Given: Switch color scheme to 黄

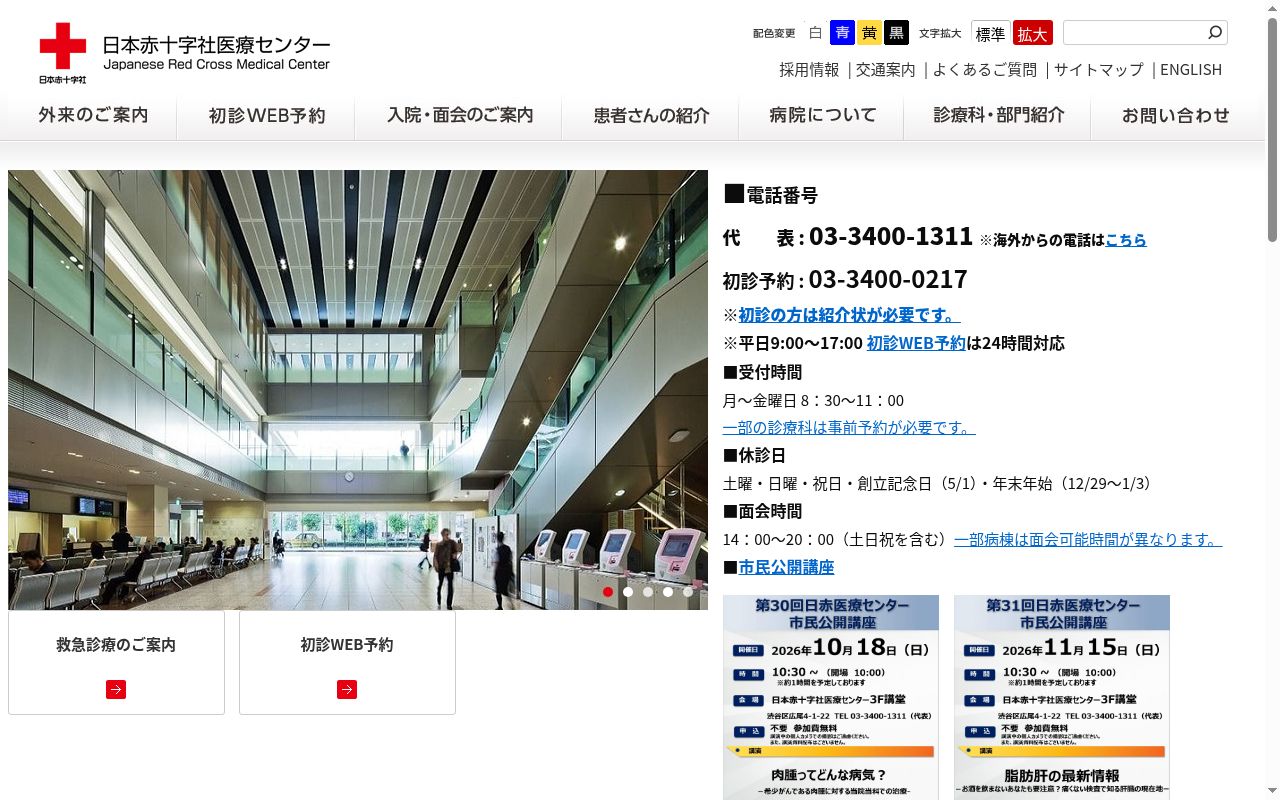Looking at the screenshot, I should [869, 33].
